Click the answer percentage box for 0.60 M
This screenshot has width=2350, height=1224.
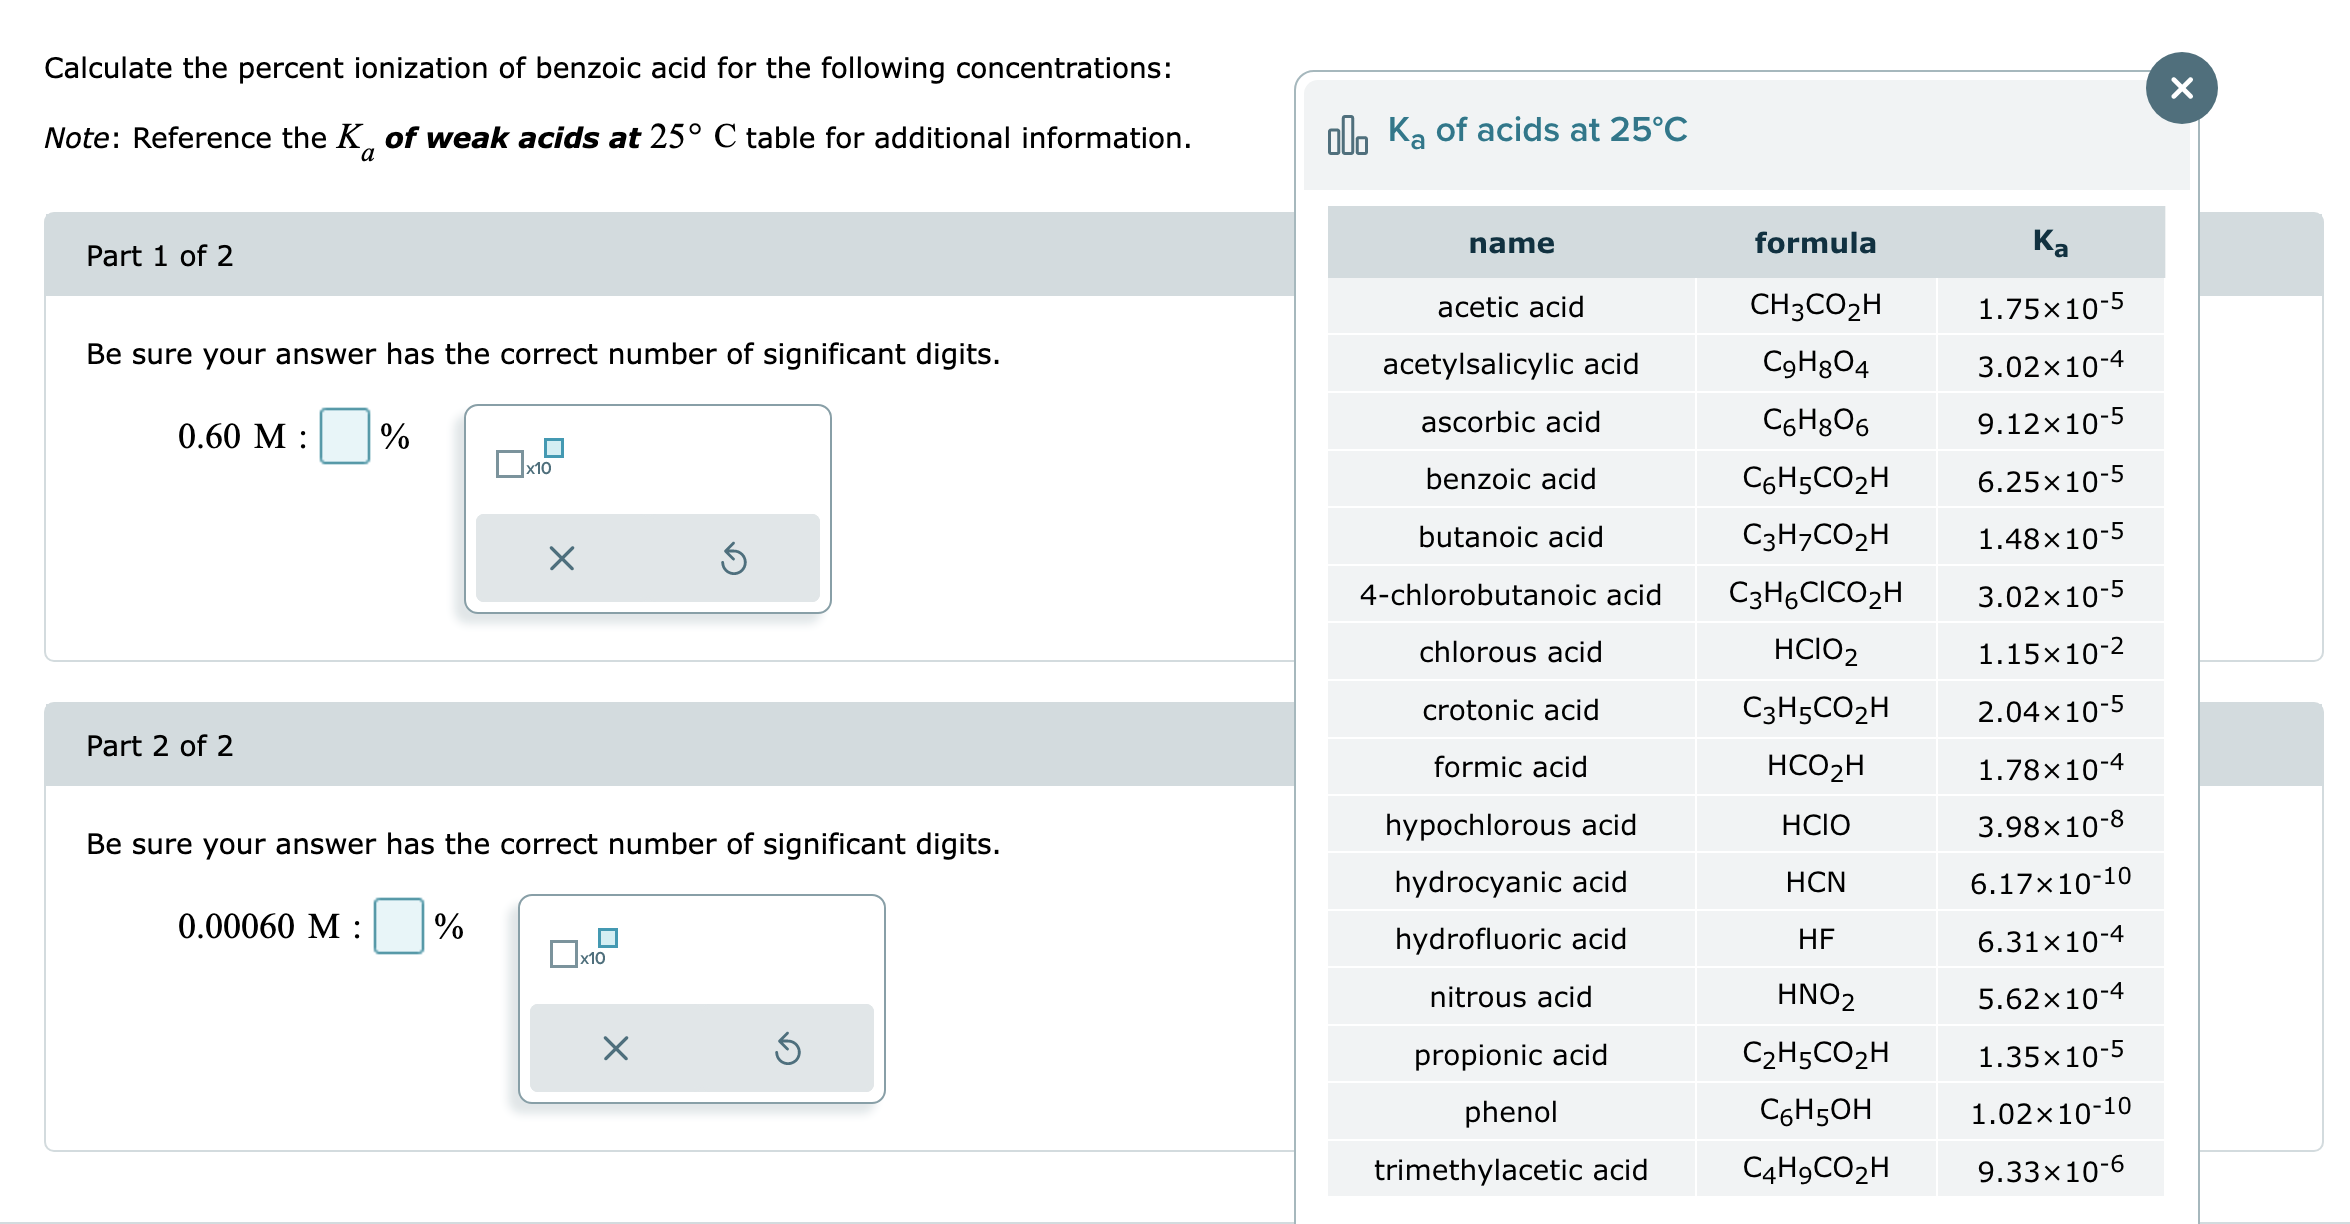(345, 435)
